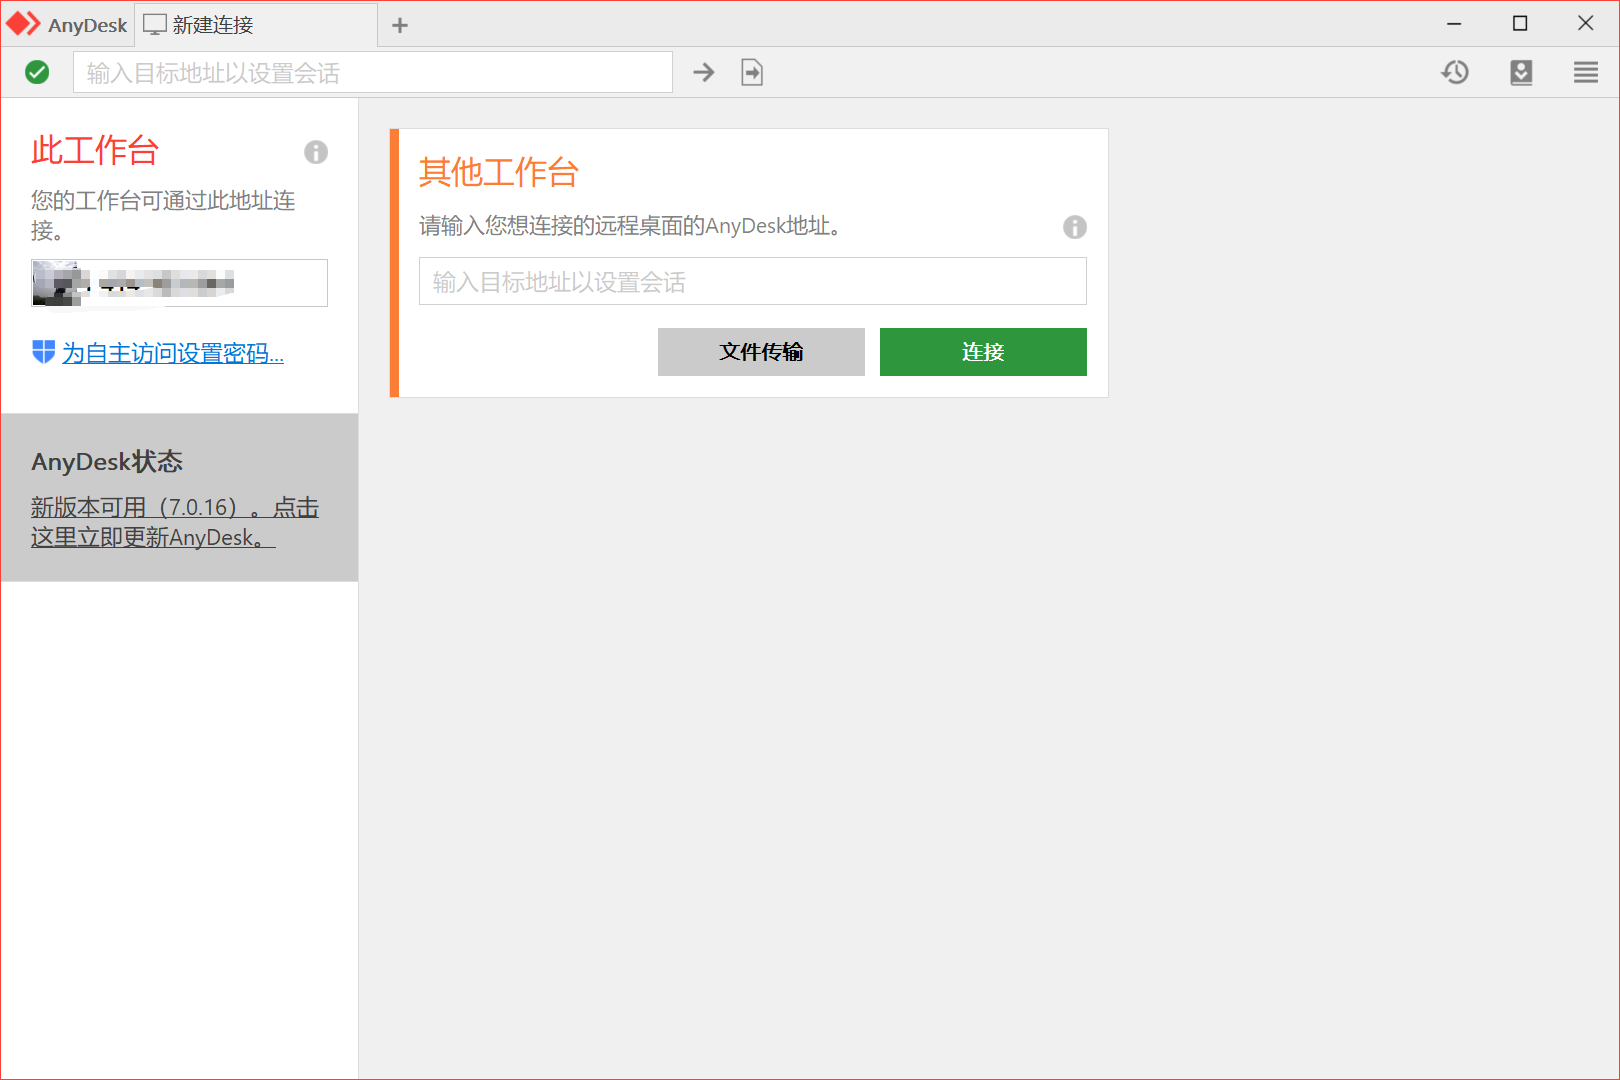Click info icon beside 此工作台

(x=316, y=152)
